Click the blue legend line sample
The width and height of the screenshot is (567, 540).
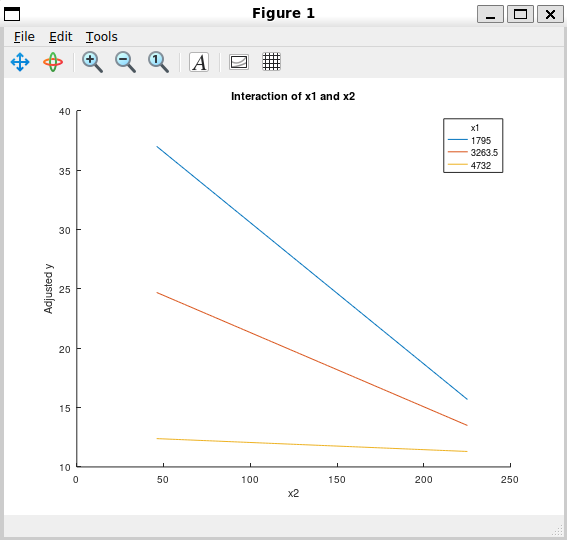[457, 140]
